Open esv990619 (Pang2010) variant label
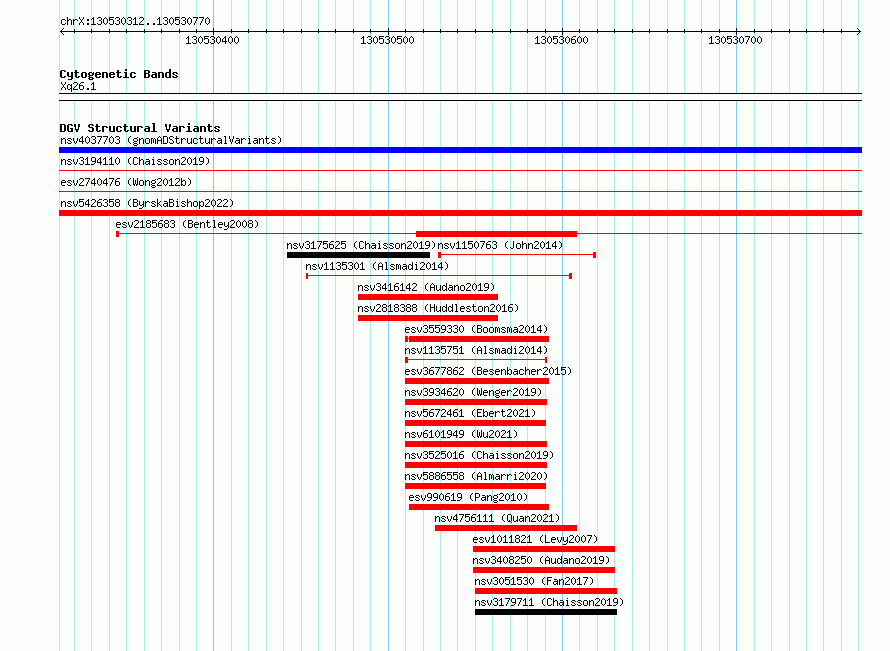 pos(468,497)
